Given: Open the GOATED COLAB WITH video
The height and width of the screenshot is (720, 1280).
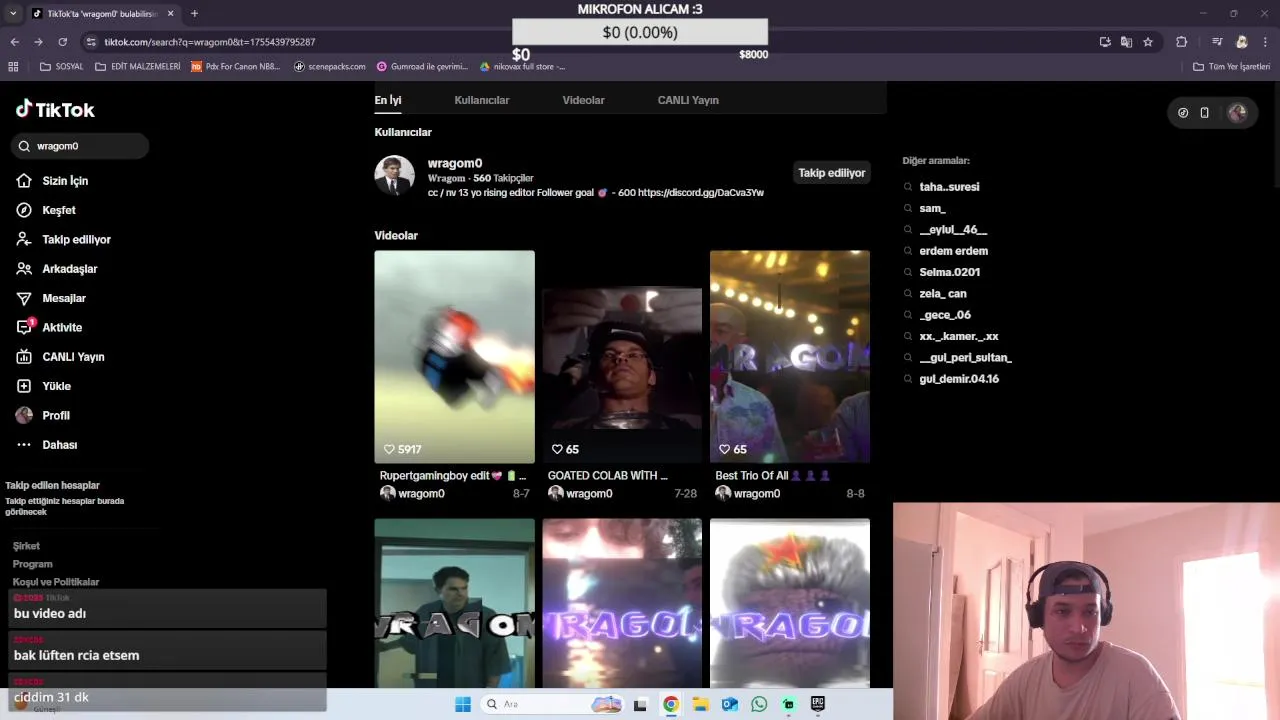Looking at the screenshot, I should (x=622, y=356).
